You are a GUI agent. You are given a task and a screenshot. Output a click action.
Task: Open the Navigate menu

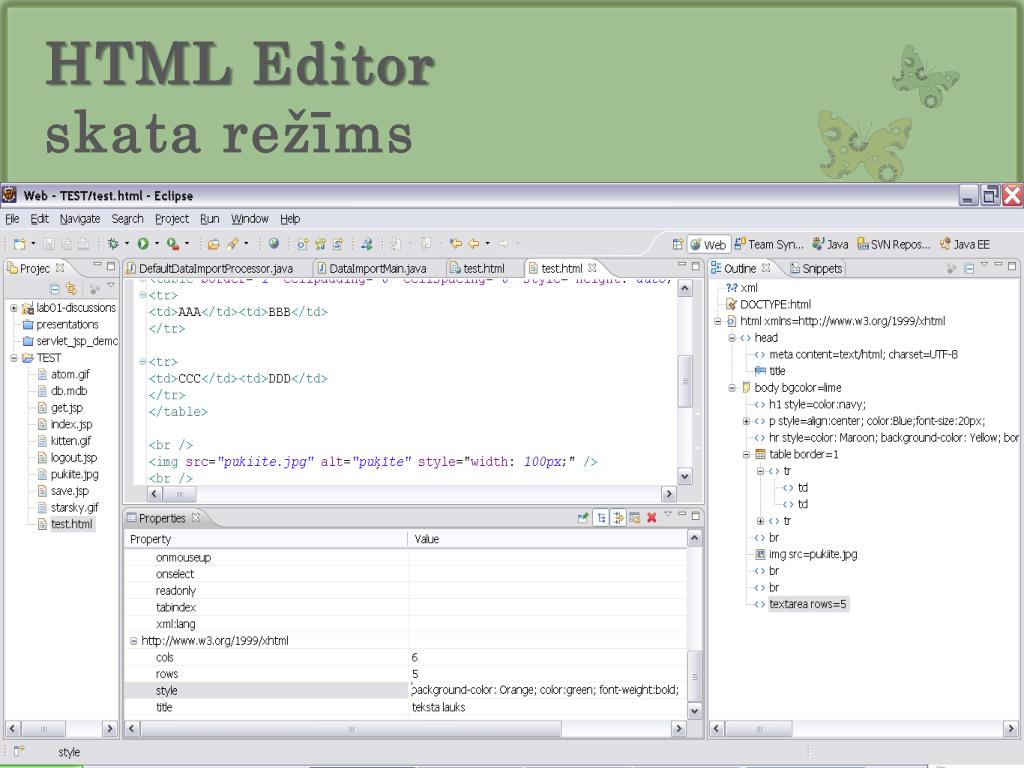tap(80, 219)
